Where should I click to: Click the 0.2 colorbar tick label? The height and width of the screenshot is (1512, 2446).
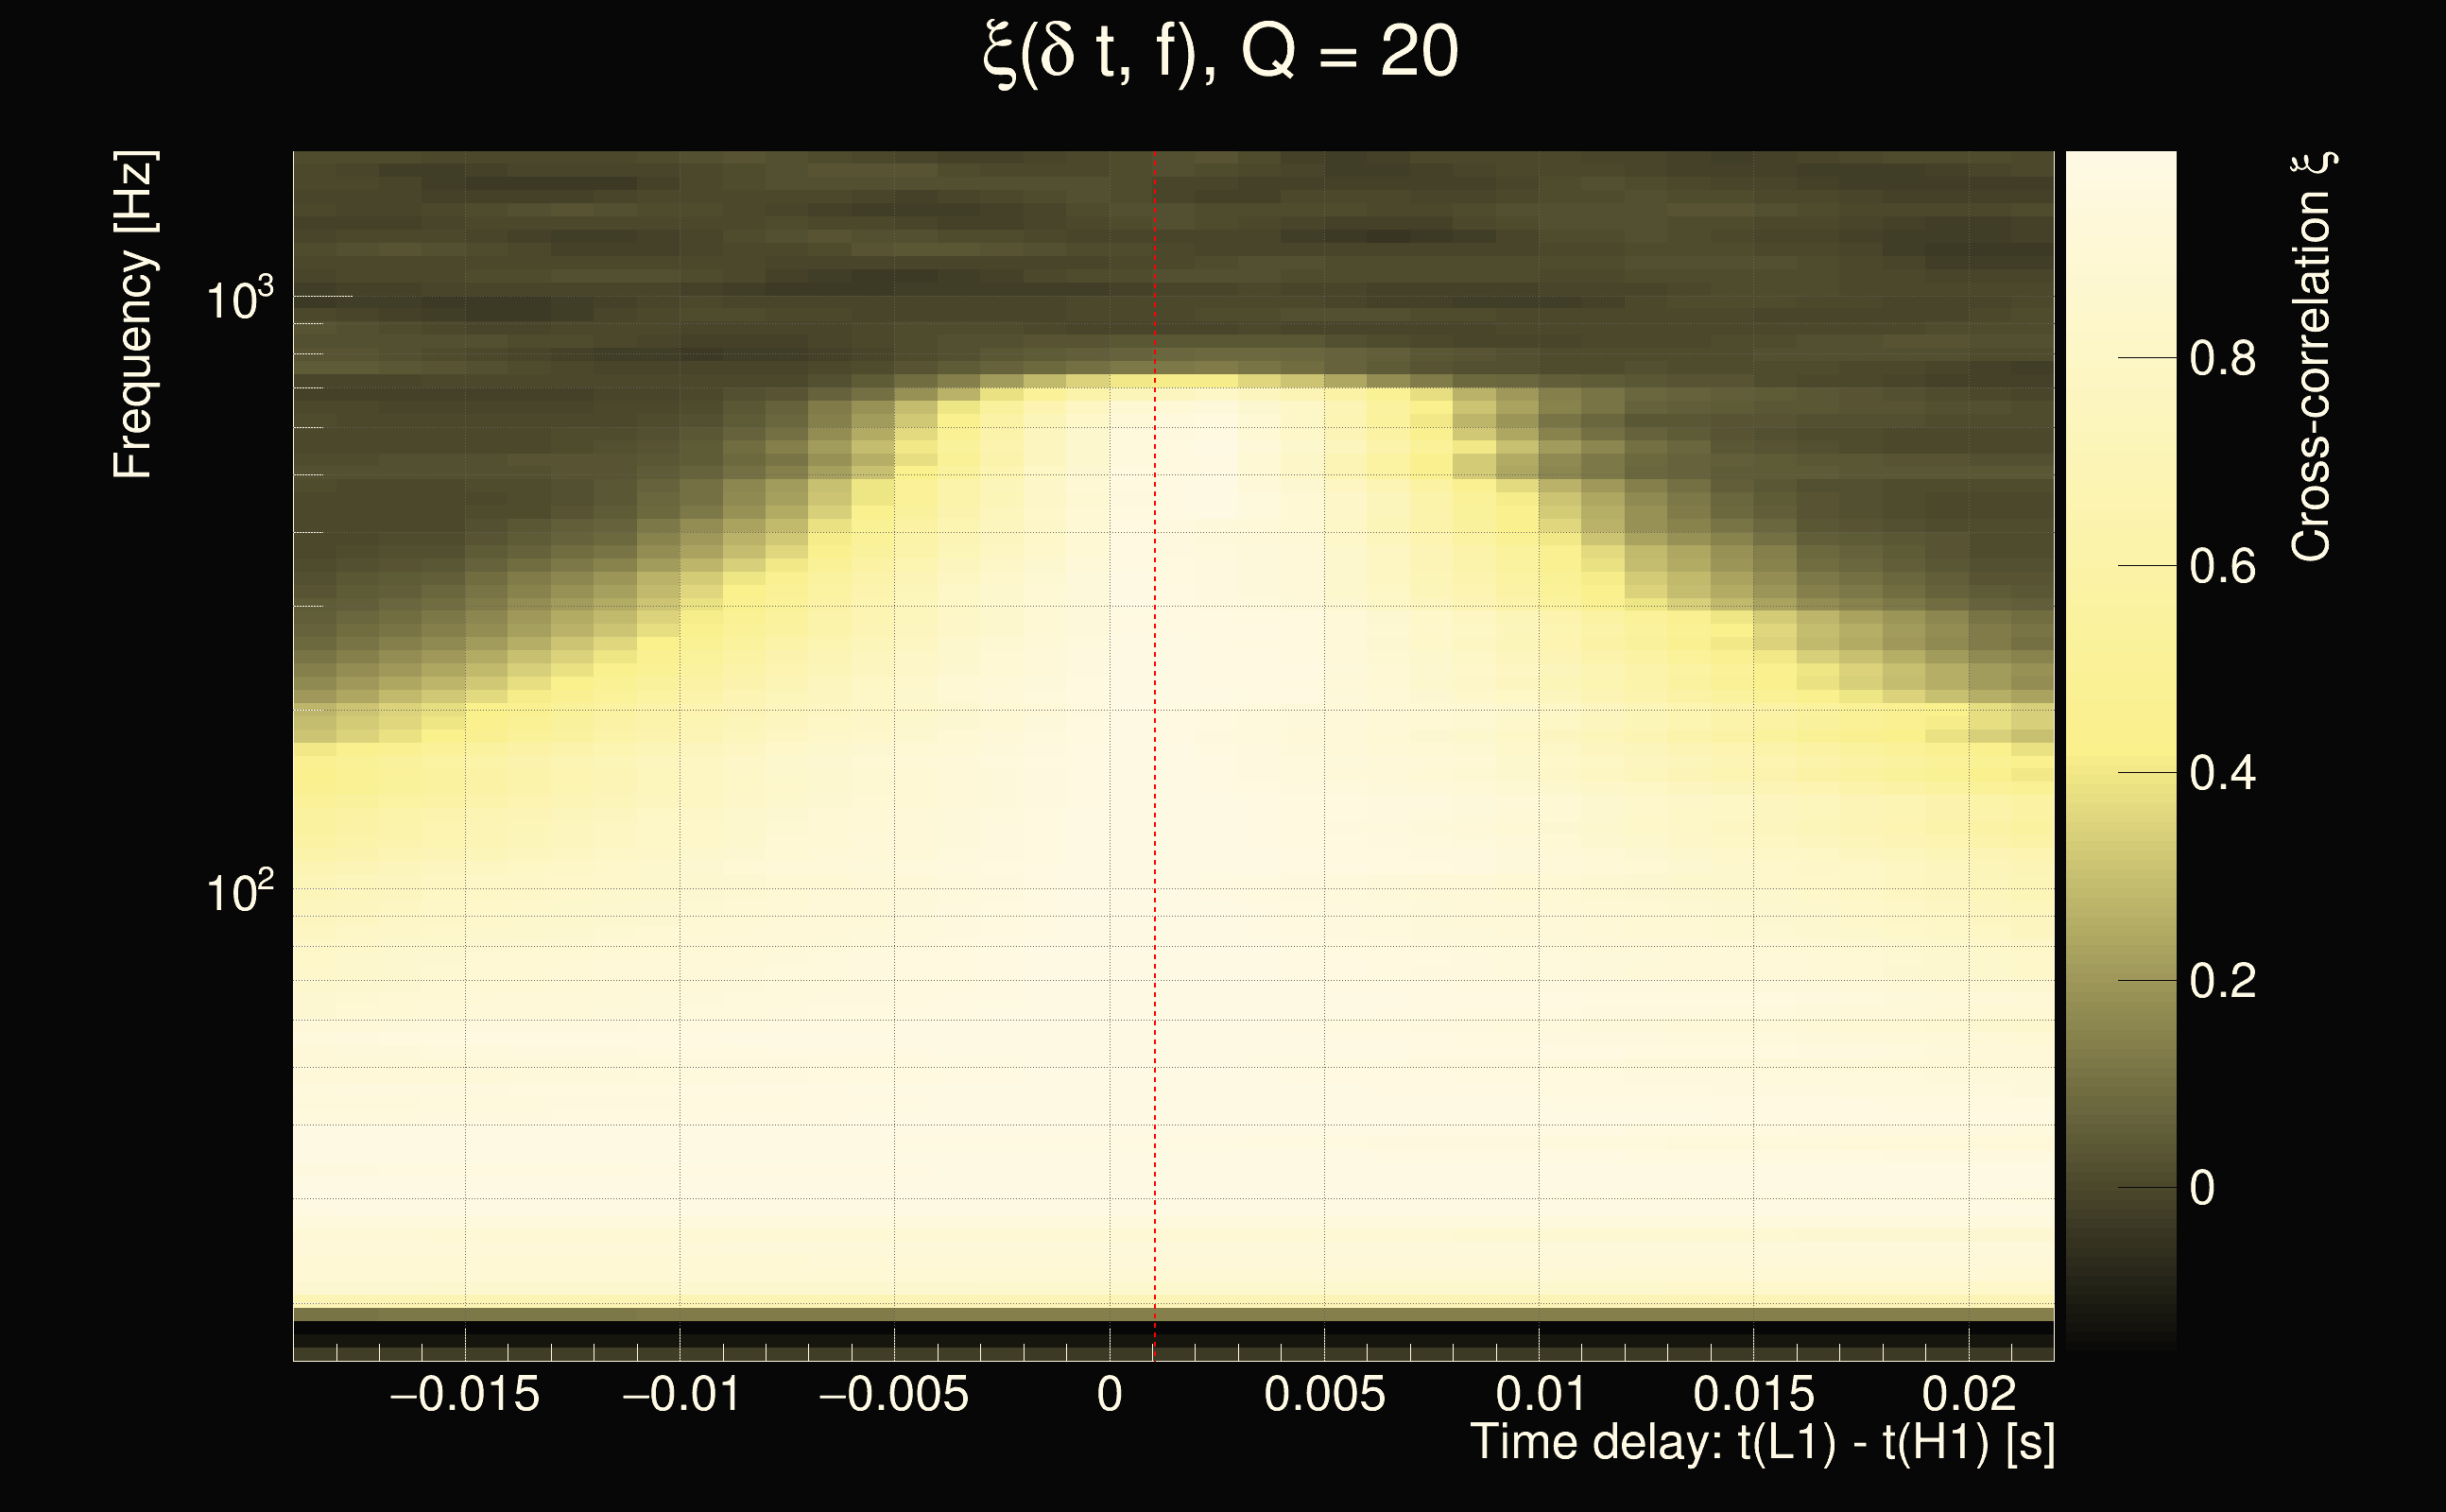point(2222,981)
